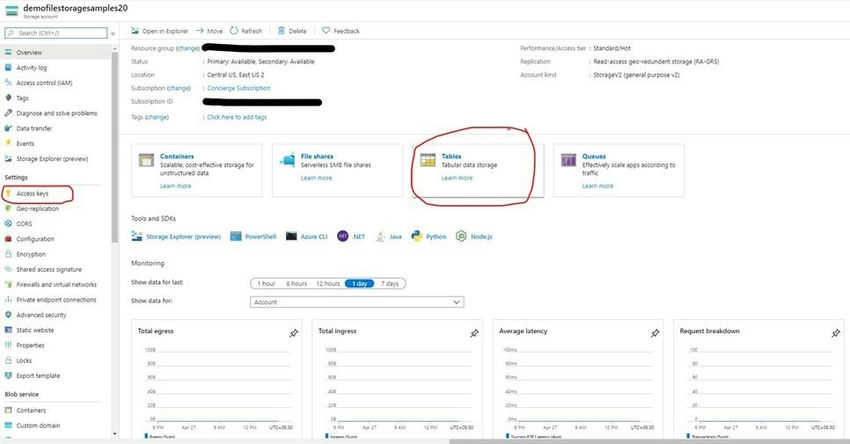The width and height of the screenshot is (850, 444).
Task: Show data for last 6 hours
Action: tap(297, 284)
